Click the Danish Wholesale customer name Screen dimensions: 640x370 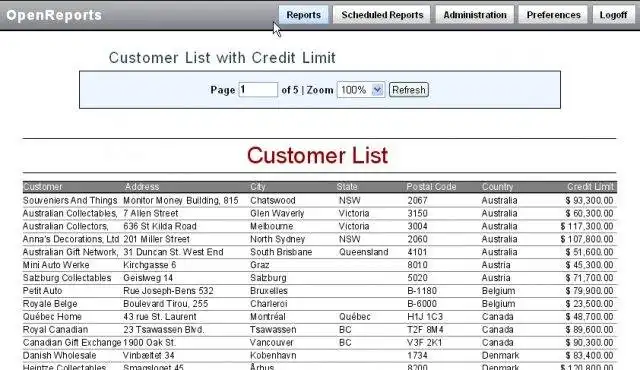pos(60,356)
